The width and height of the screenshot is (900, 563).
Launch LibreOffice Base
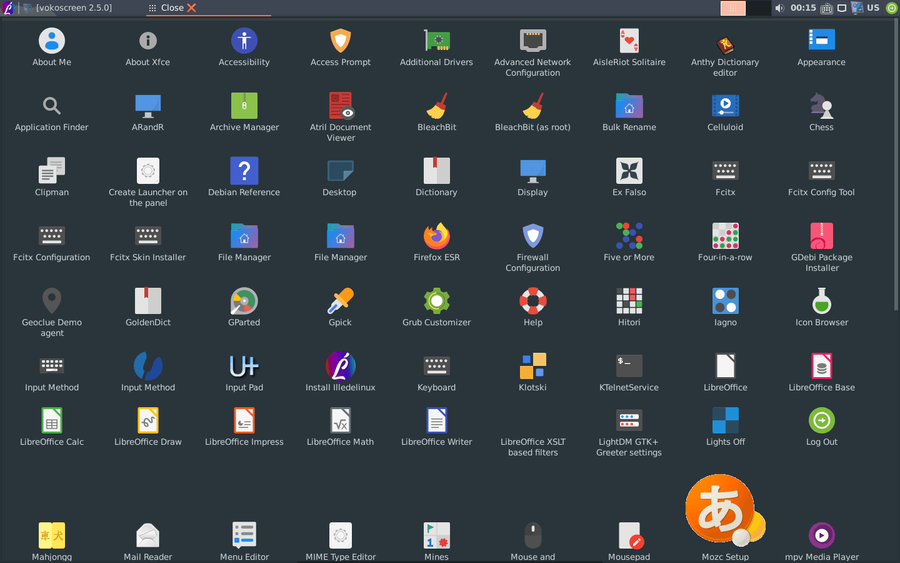coord(821,372)
